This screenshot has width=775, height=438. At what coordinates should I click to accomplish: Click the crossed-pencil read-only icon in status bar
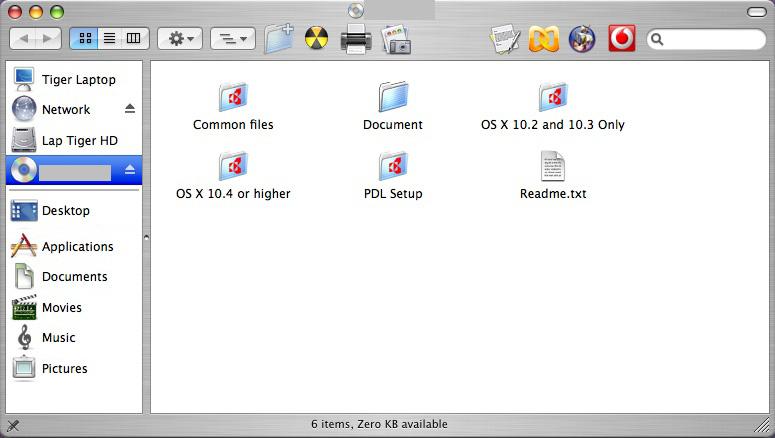click(13, 425)
